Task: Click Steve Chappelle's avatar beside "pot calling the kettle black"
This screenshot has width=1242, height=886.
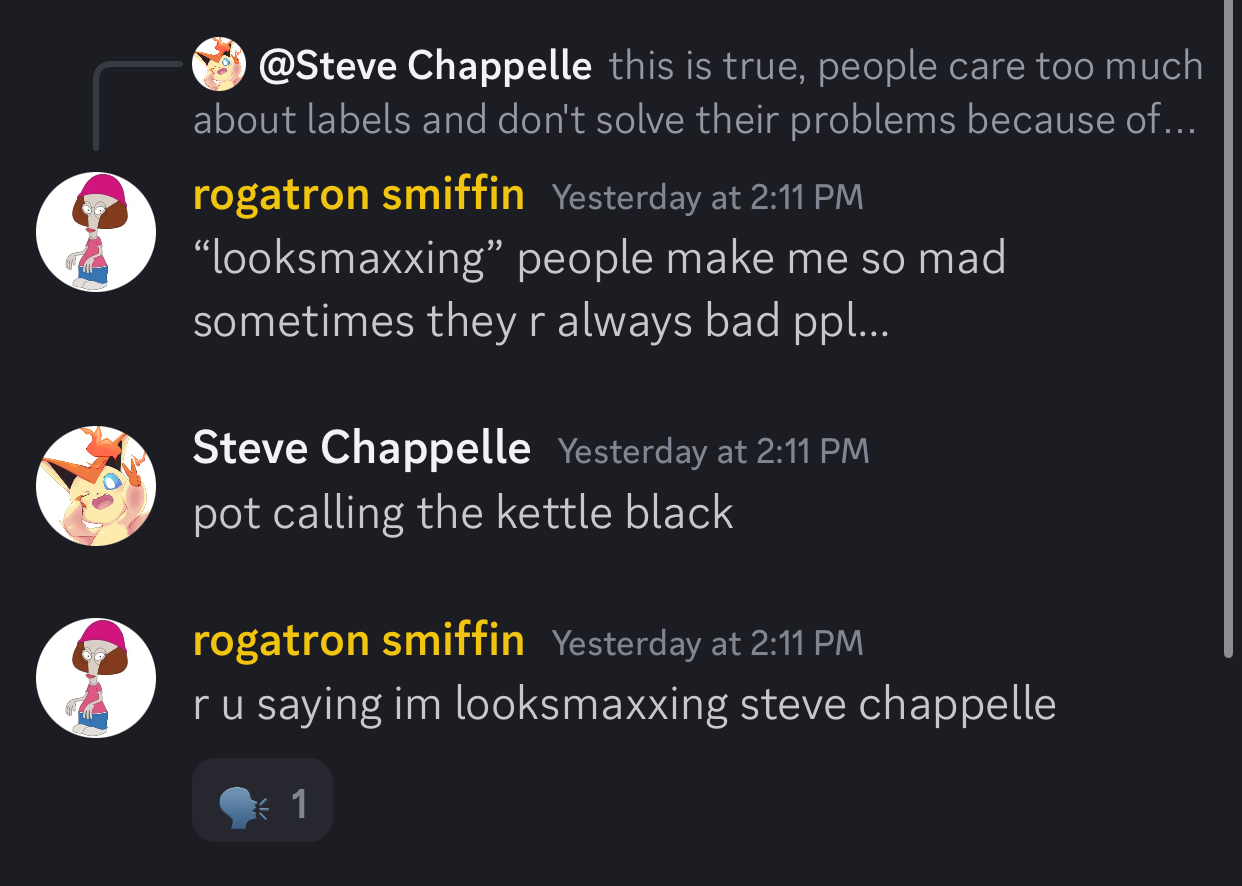Action: pos(96,486)
